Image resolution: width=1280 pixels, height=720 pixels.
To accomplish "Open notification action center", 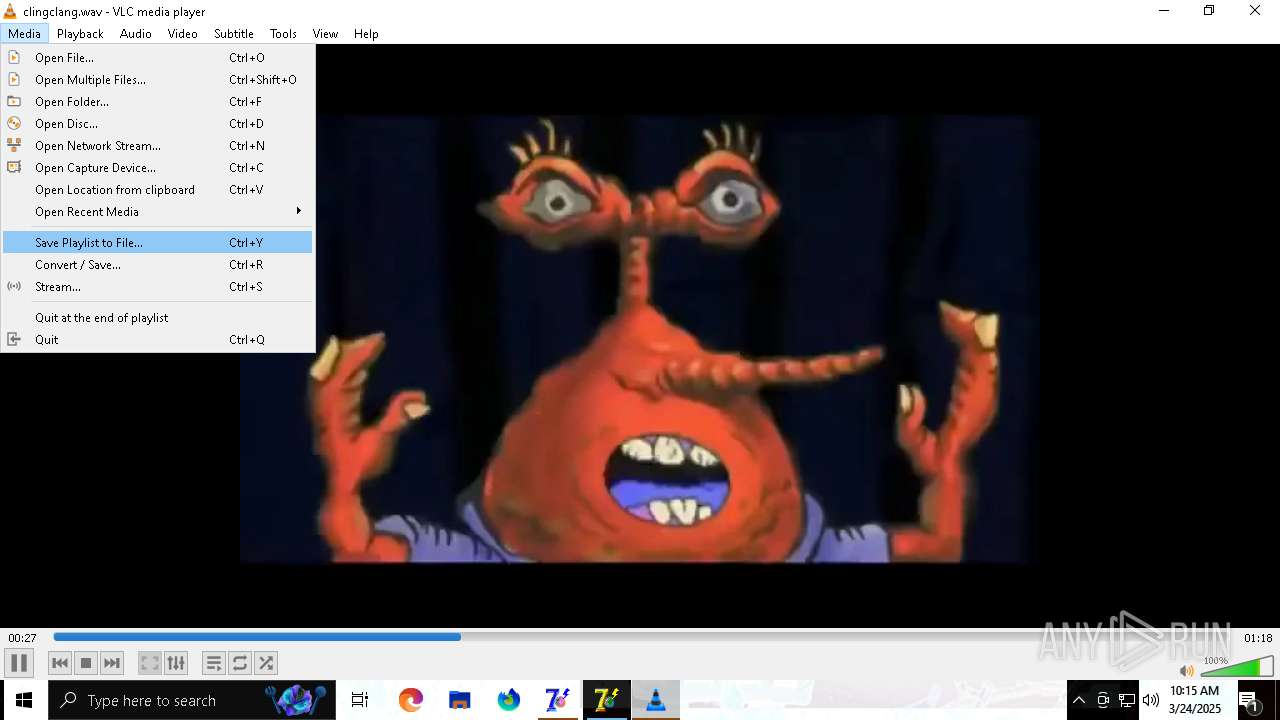I will [1249, 700].
